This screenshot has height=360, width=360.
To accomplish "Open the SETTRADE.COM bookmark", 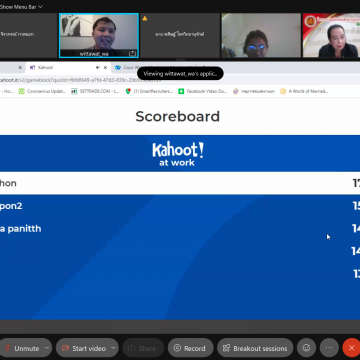I will [95, 91].
